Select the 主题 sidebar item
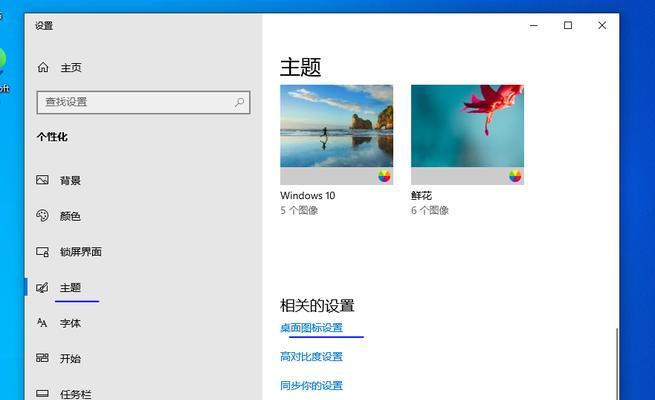This screenshot has height=400, width=655. point(70,288)
